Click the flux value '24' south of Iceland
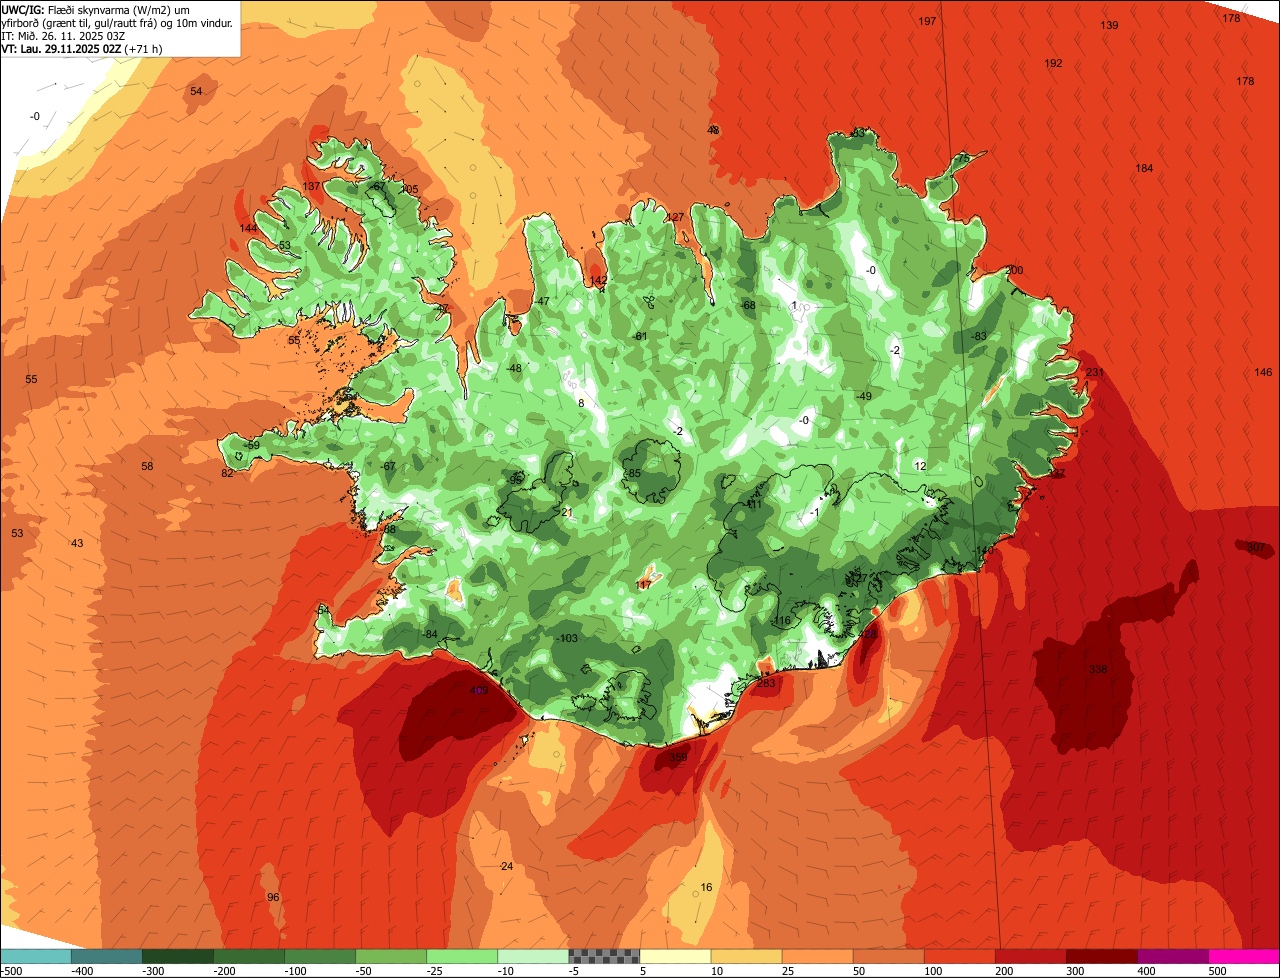The image size is (1280, 978). (506, 867)
